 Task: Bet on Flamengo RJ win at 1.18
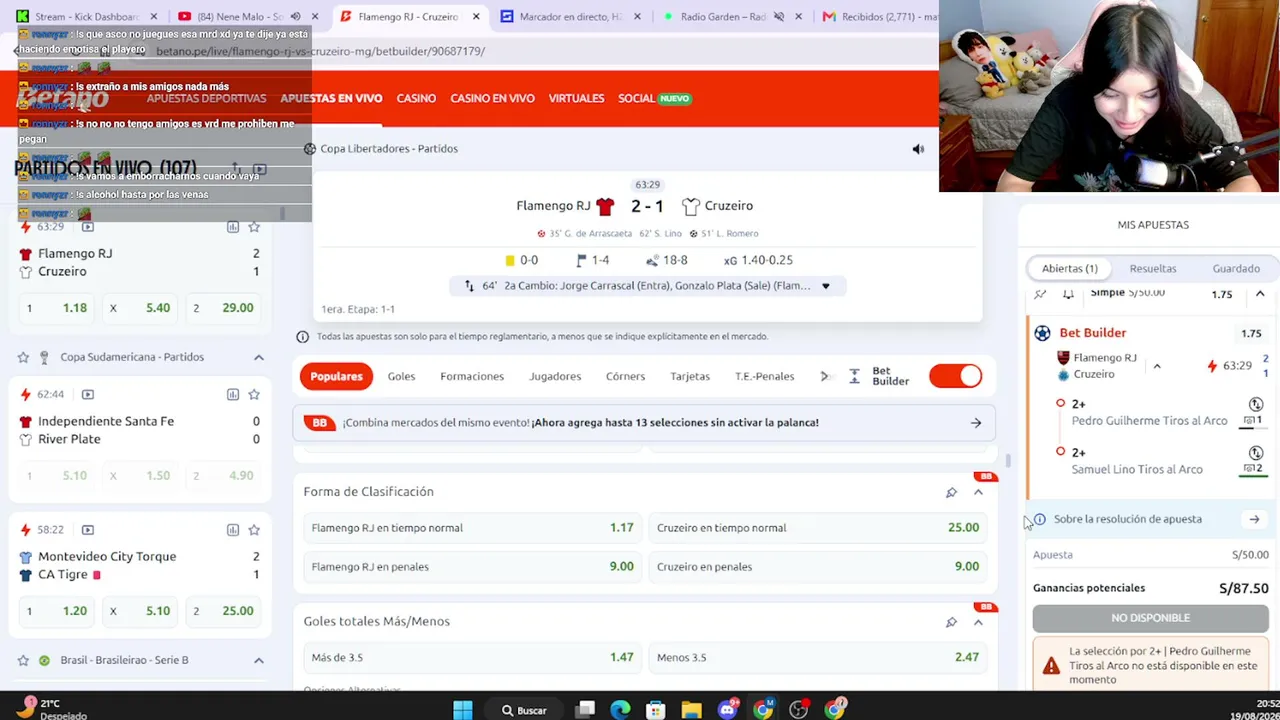57,308
